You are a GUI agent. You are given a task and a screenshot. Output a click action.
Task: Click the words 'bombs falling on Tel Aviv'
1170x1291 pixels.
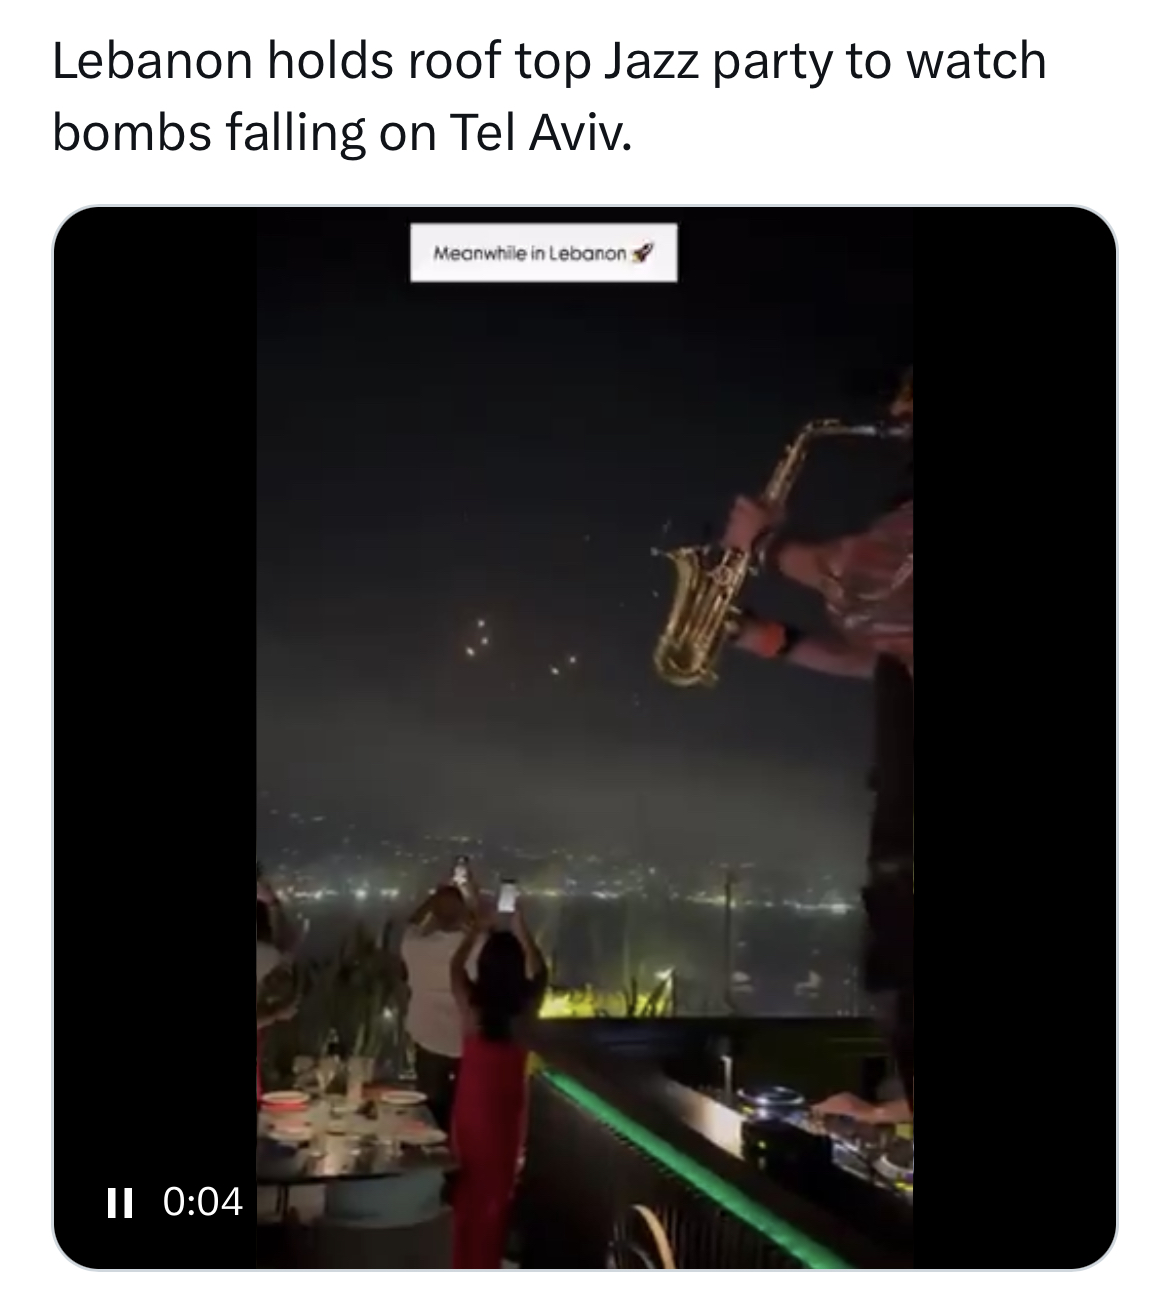tap(342, 132)
